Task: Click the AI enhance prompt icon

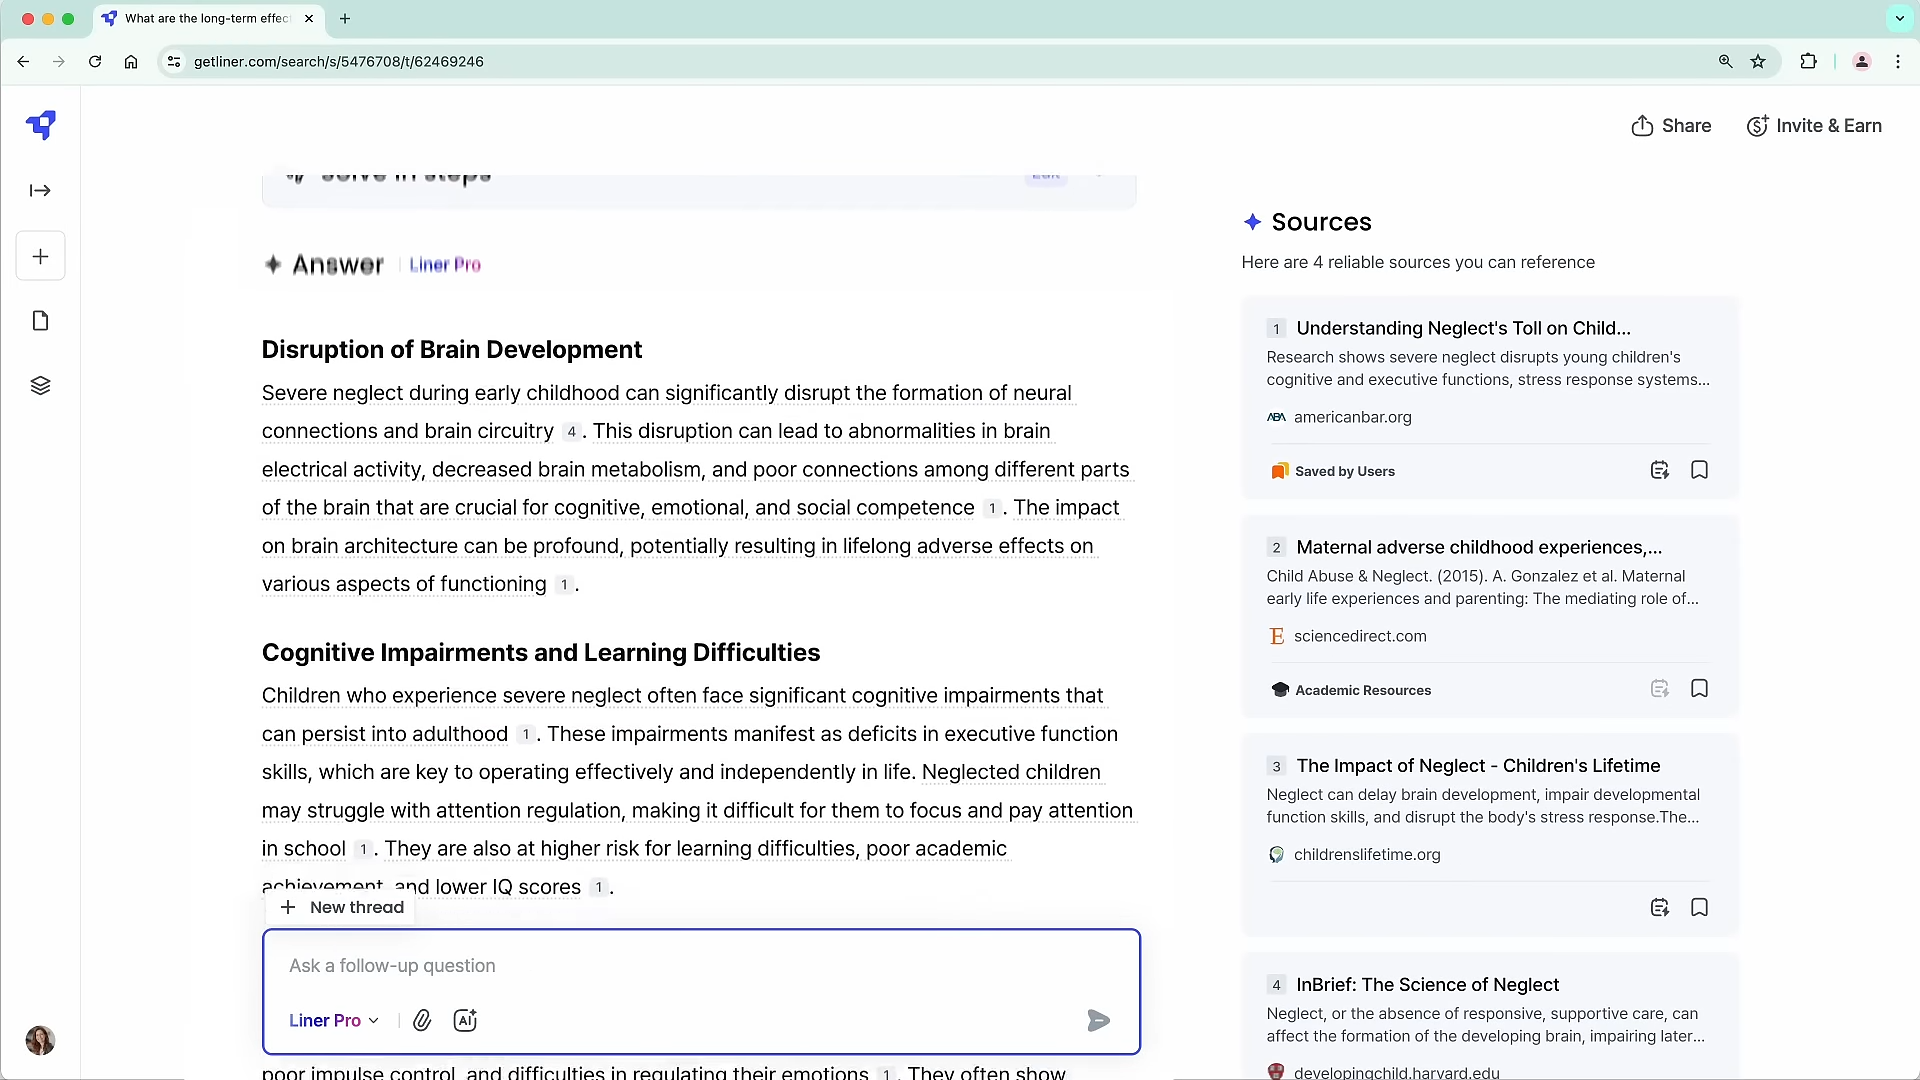Action: (465, 1020)
